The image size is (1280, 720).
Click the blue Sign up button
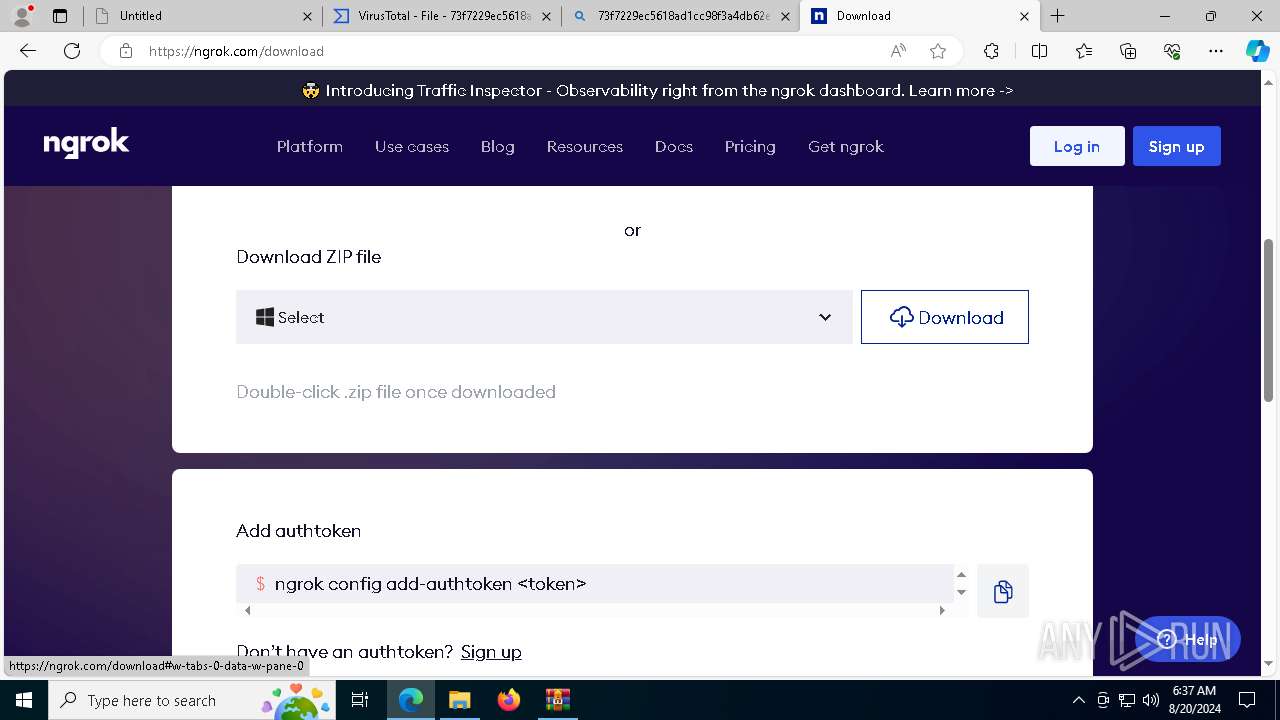coord(1177,146)
